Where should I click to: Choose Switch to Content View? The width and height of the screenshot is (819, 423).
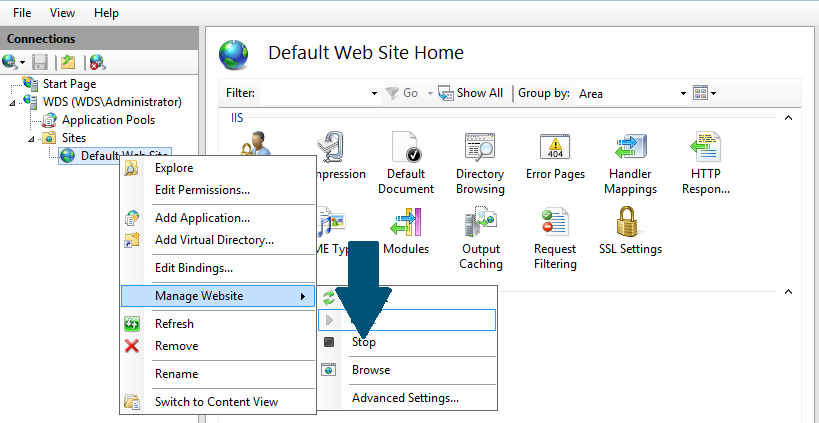pyautogui.click(x=218, y=402)
